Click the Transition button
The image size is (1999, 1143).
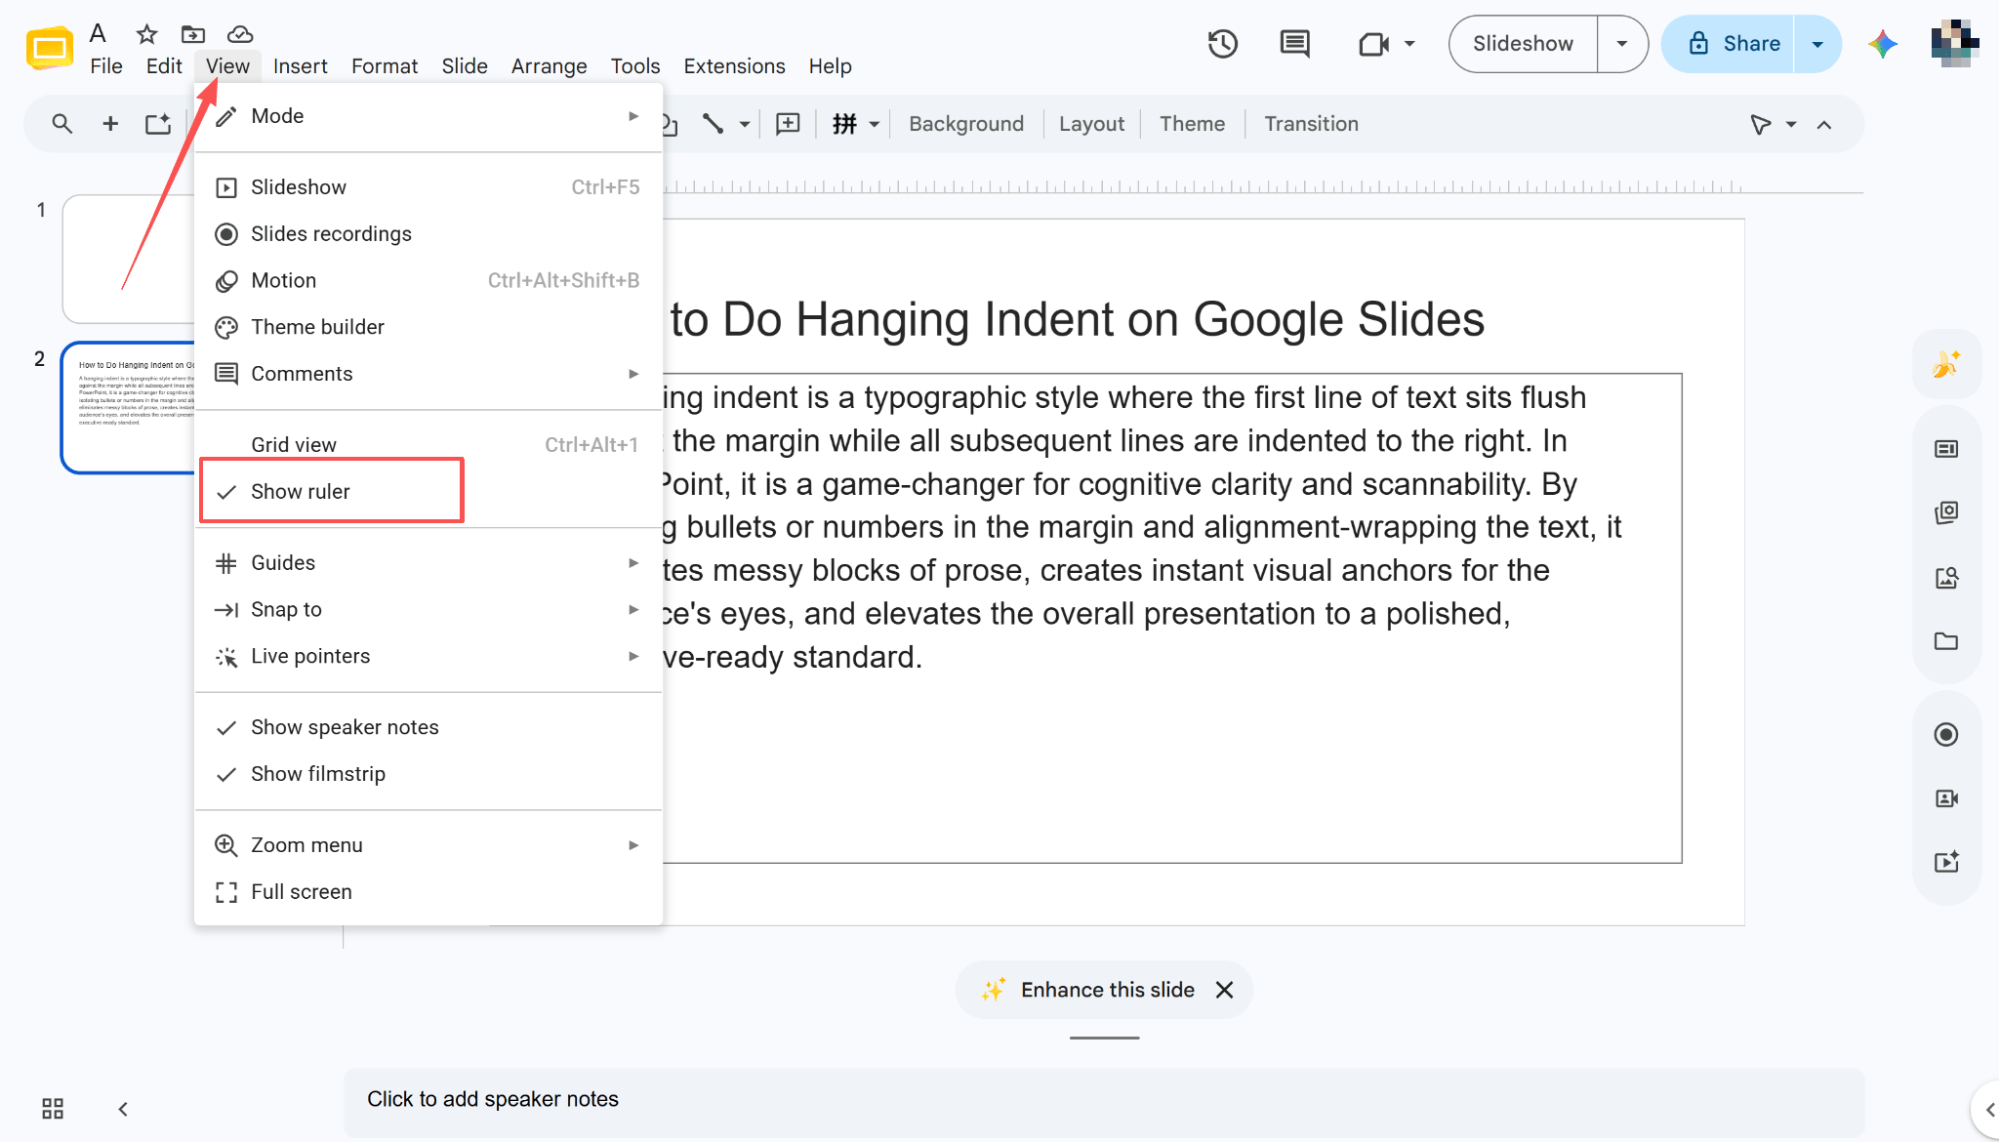point(1311,124)
